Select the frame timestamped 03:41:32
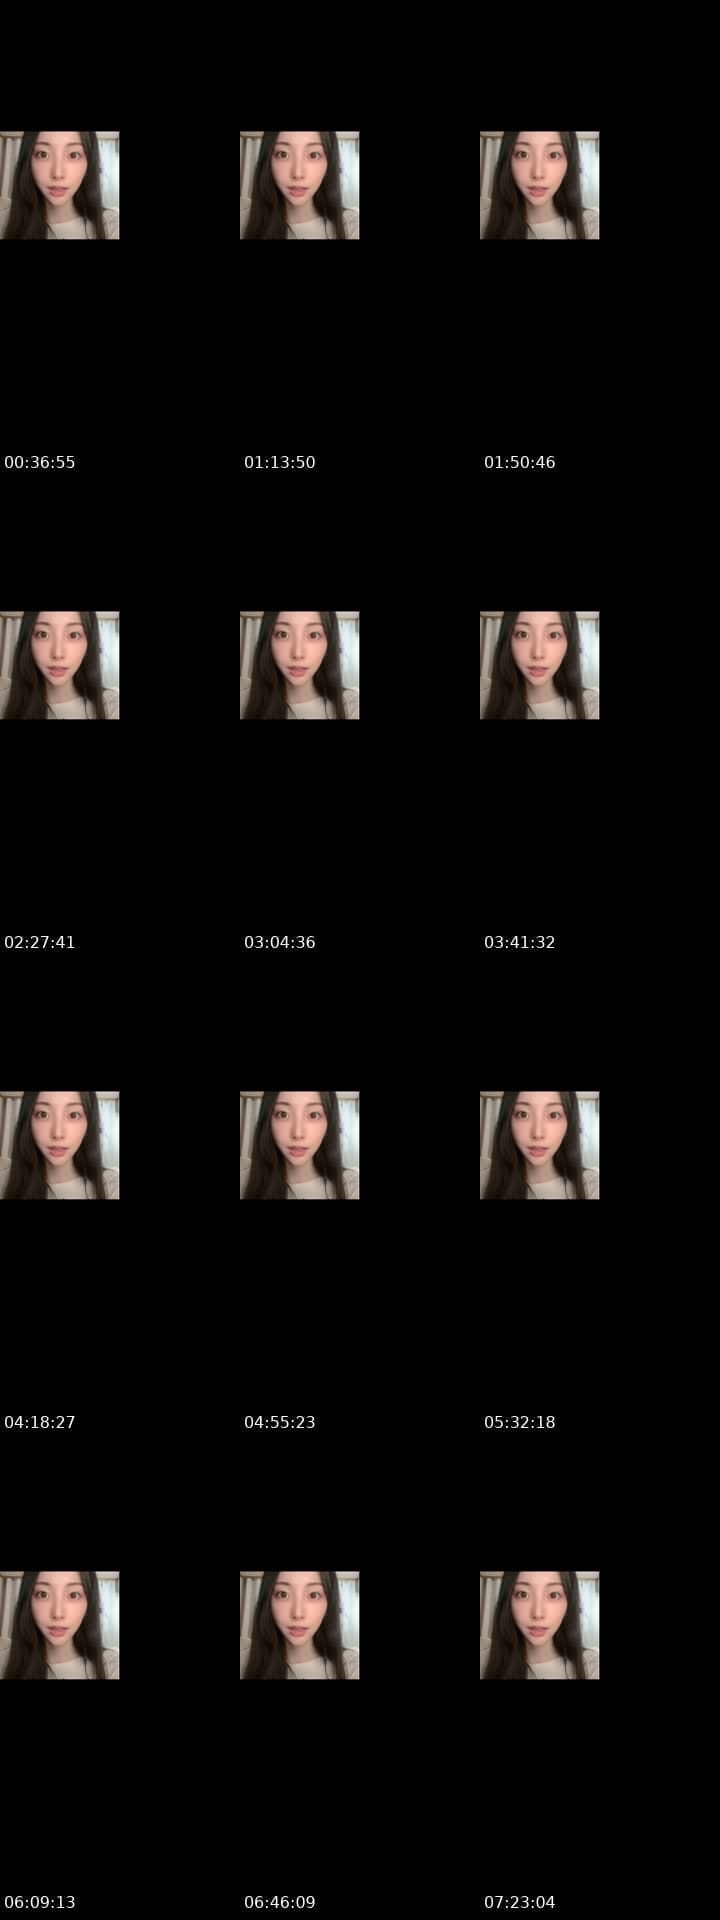720x1920 pixels. click(539, 665)
